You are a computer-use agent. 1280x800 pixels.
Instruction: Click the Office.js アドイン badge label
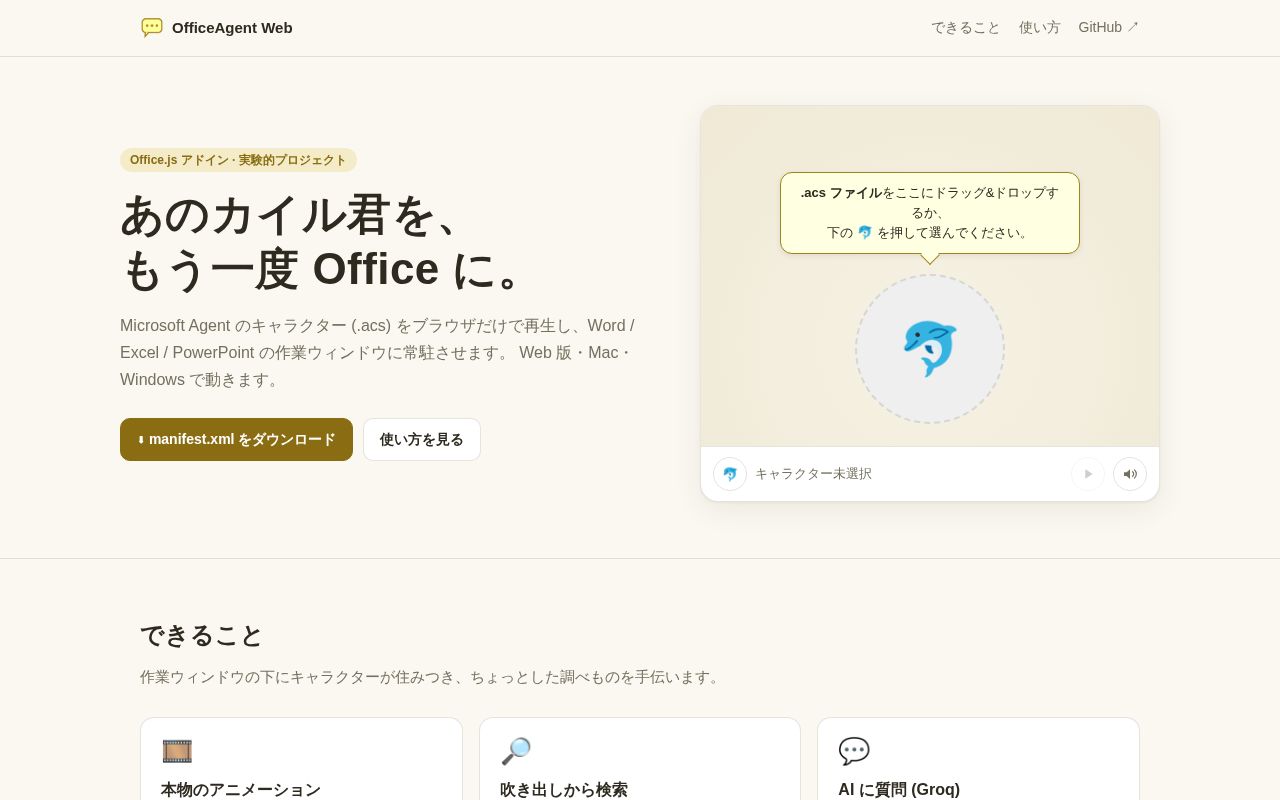point(238,160)
